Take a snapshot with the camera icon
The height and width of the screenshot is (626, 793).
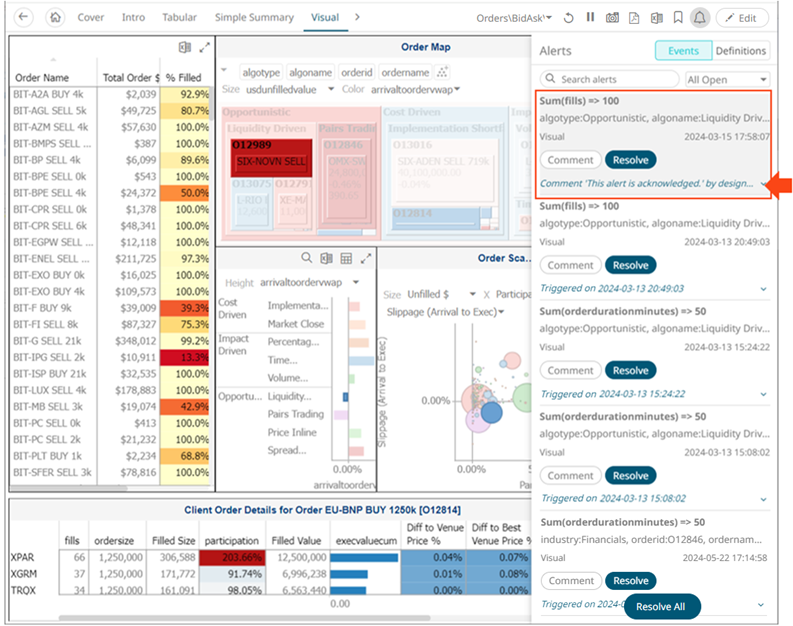pyautogui.click(x=612, y=18)
